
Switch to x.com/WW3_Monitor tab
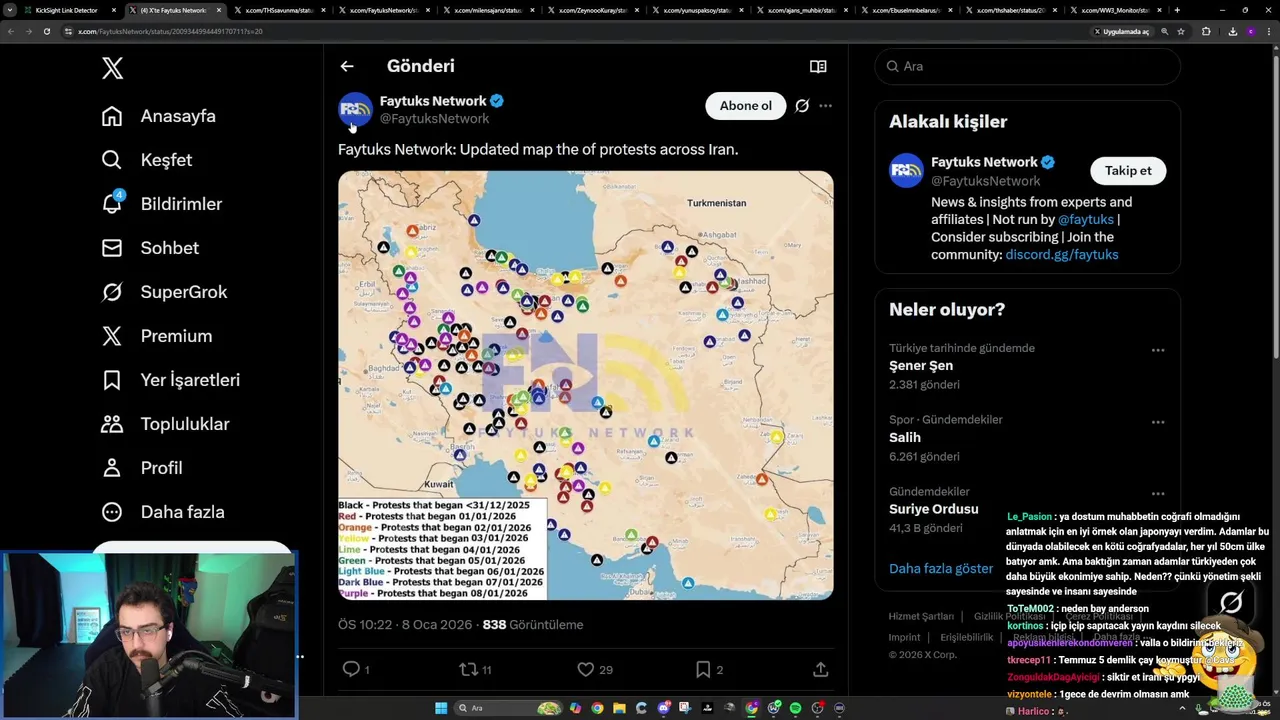1115,10
